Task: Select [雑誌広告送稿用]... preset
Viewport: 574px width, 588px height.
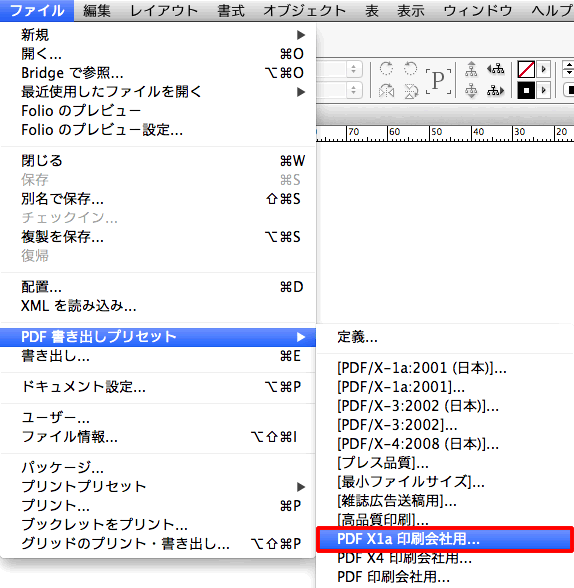Action: (445, 501)
